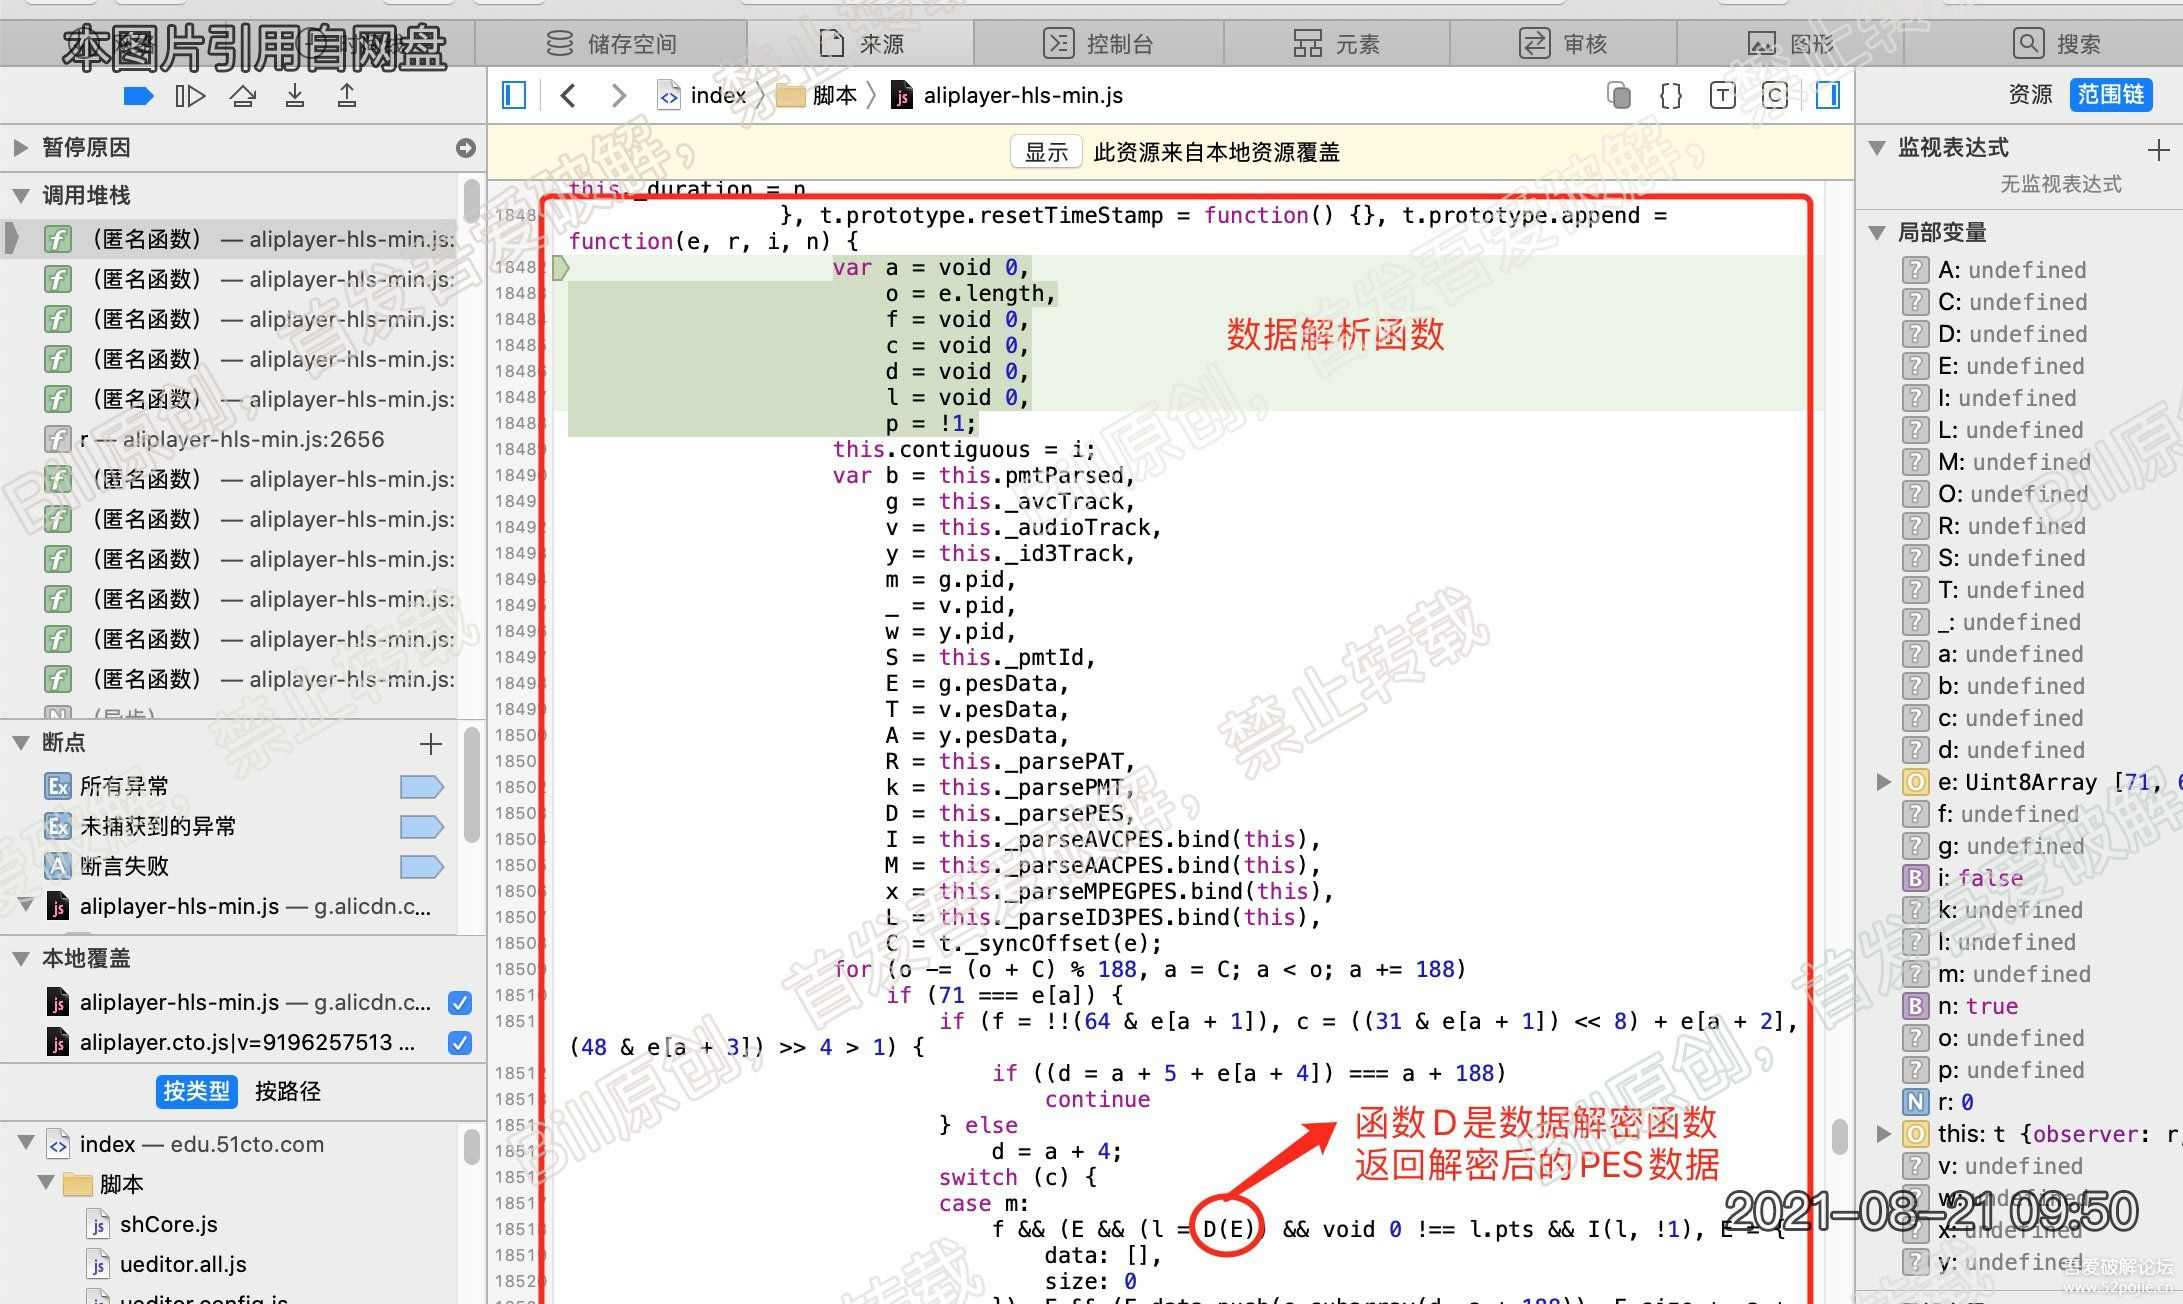Toggle 所有异常 breakpoint
This screenshot has height=1304, width=2183.
[421, 787]
